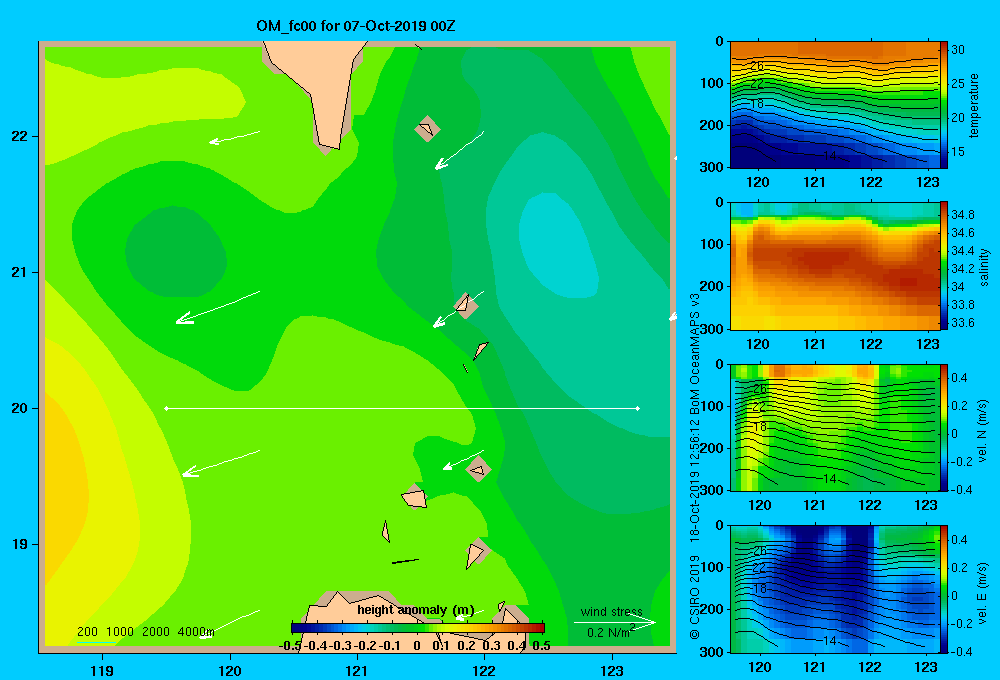Click depth label 300 on salinity panel
Screen dimensions: 1000x680
[x=712, y=329]
